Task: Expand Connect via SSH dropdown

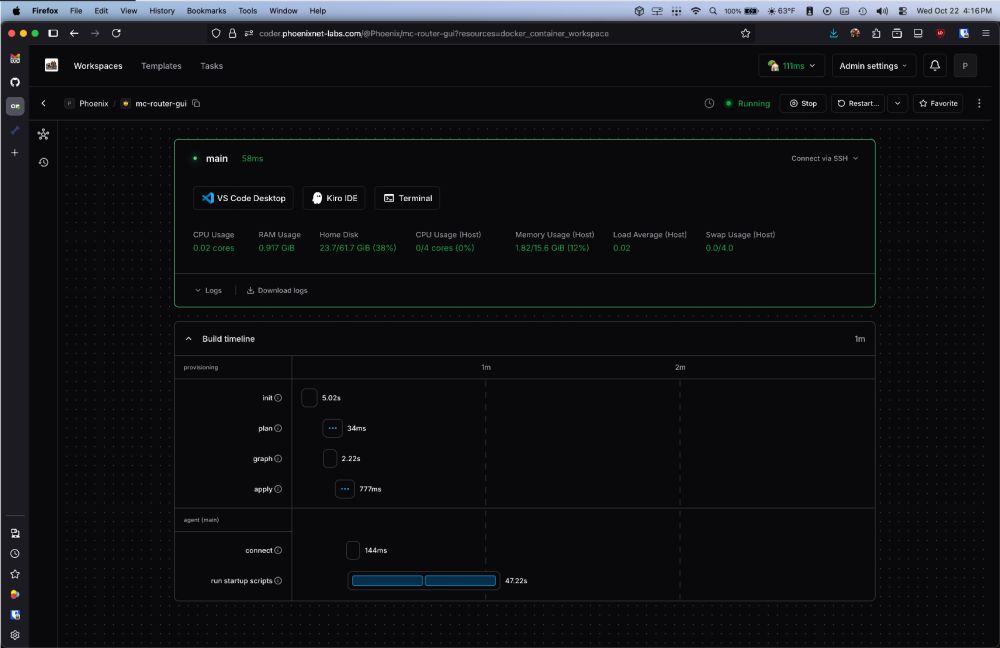Action: pyautogui.click(x=824, y=158)
